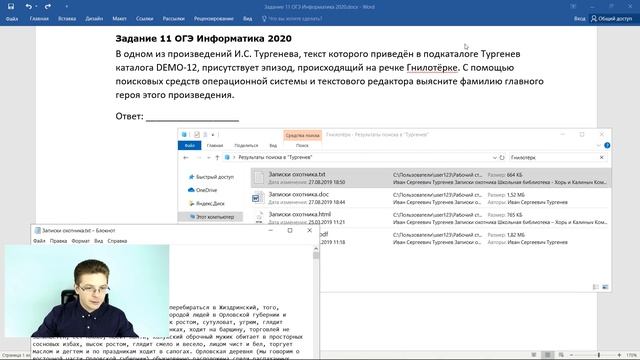Switch to the Вид tab in Explorer
640x360 pixels.
pos(273,145)
